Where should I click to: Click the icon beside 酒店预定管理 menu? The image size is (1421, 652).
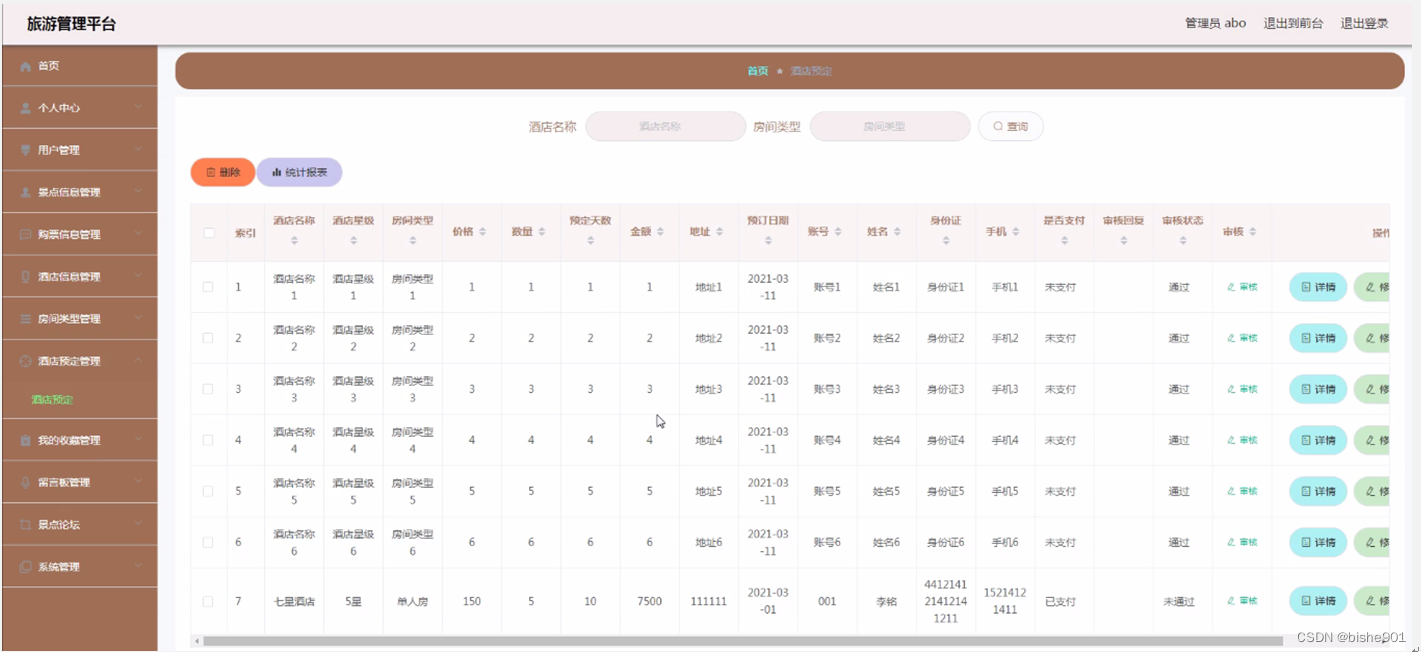tap(26, 361)
